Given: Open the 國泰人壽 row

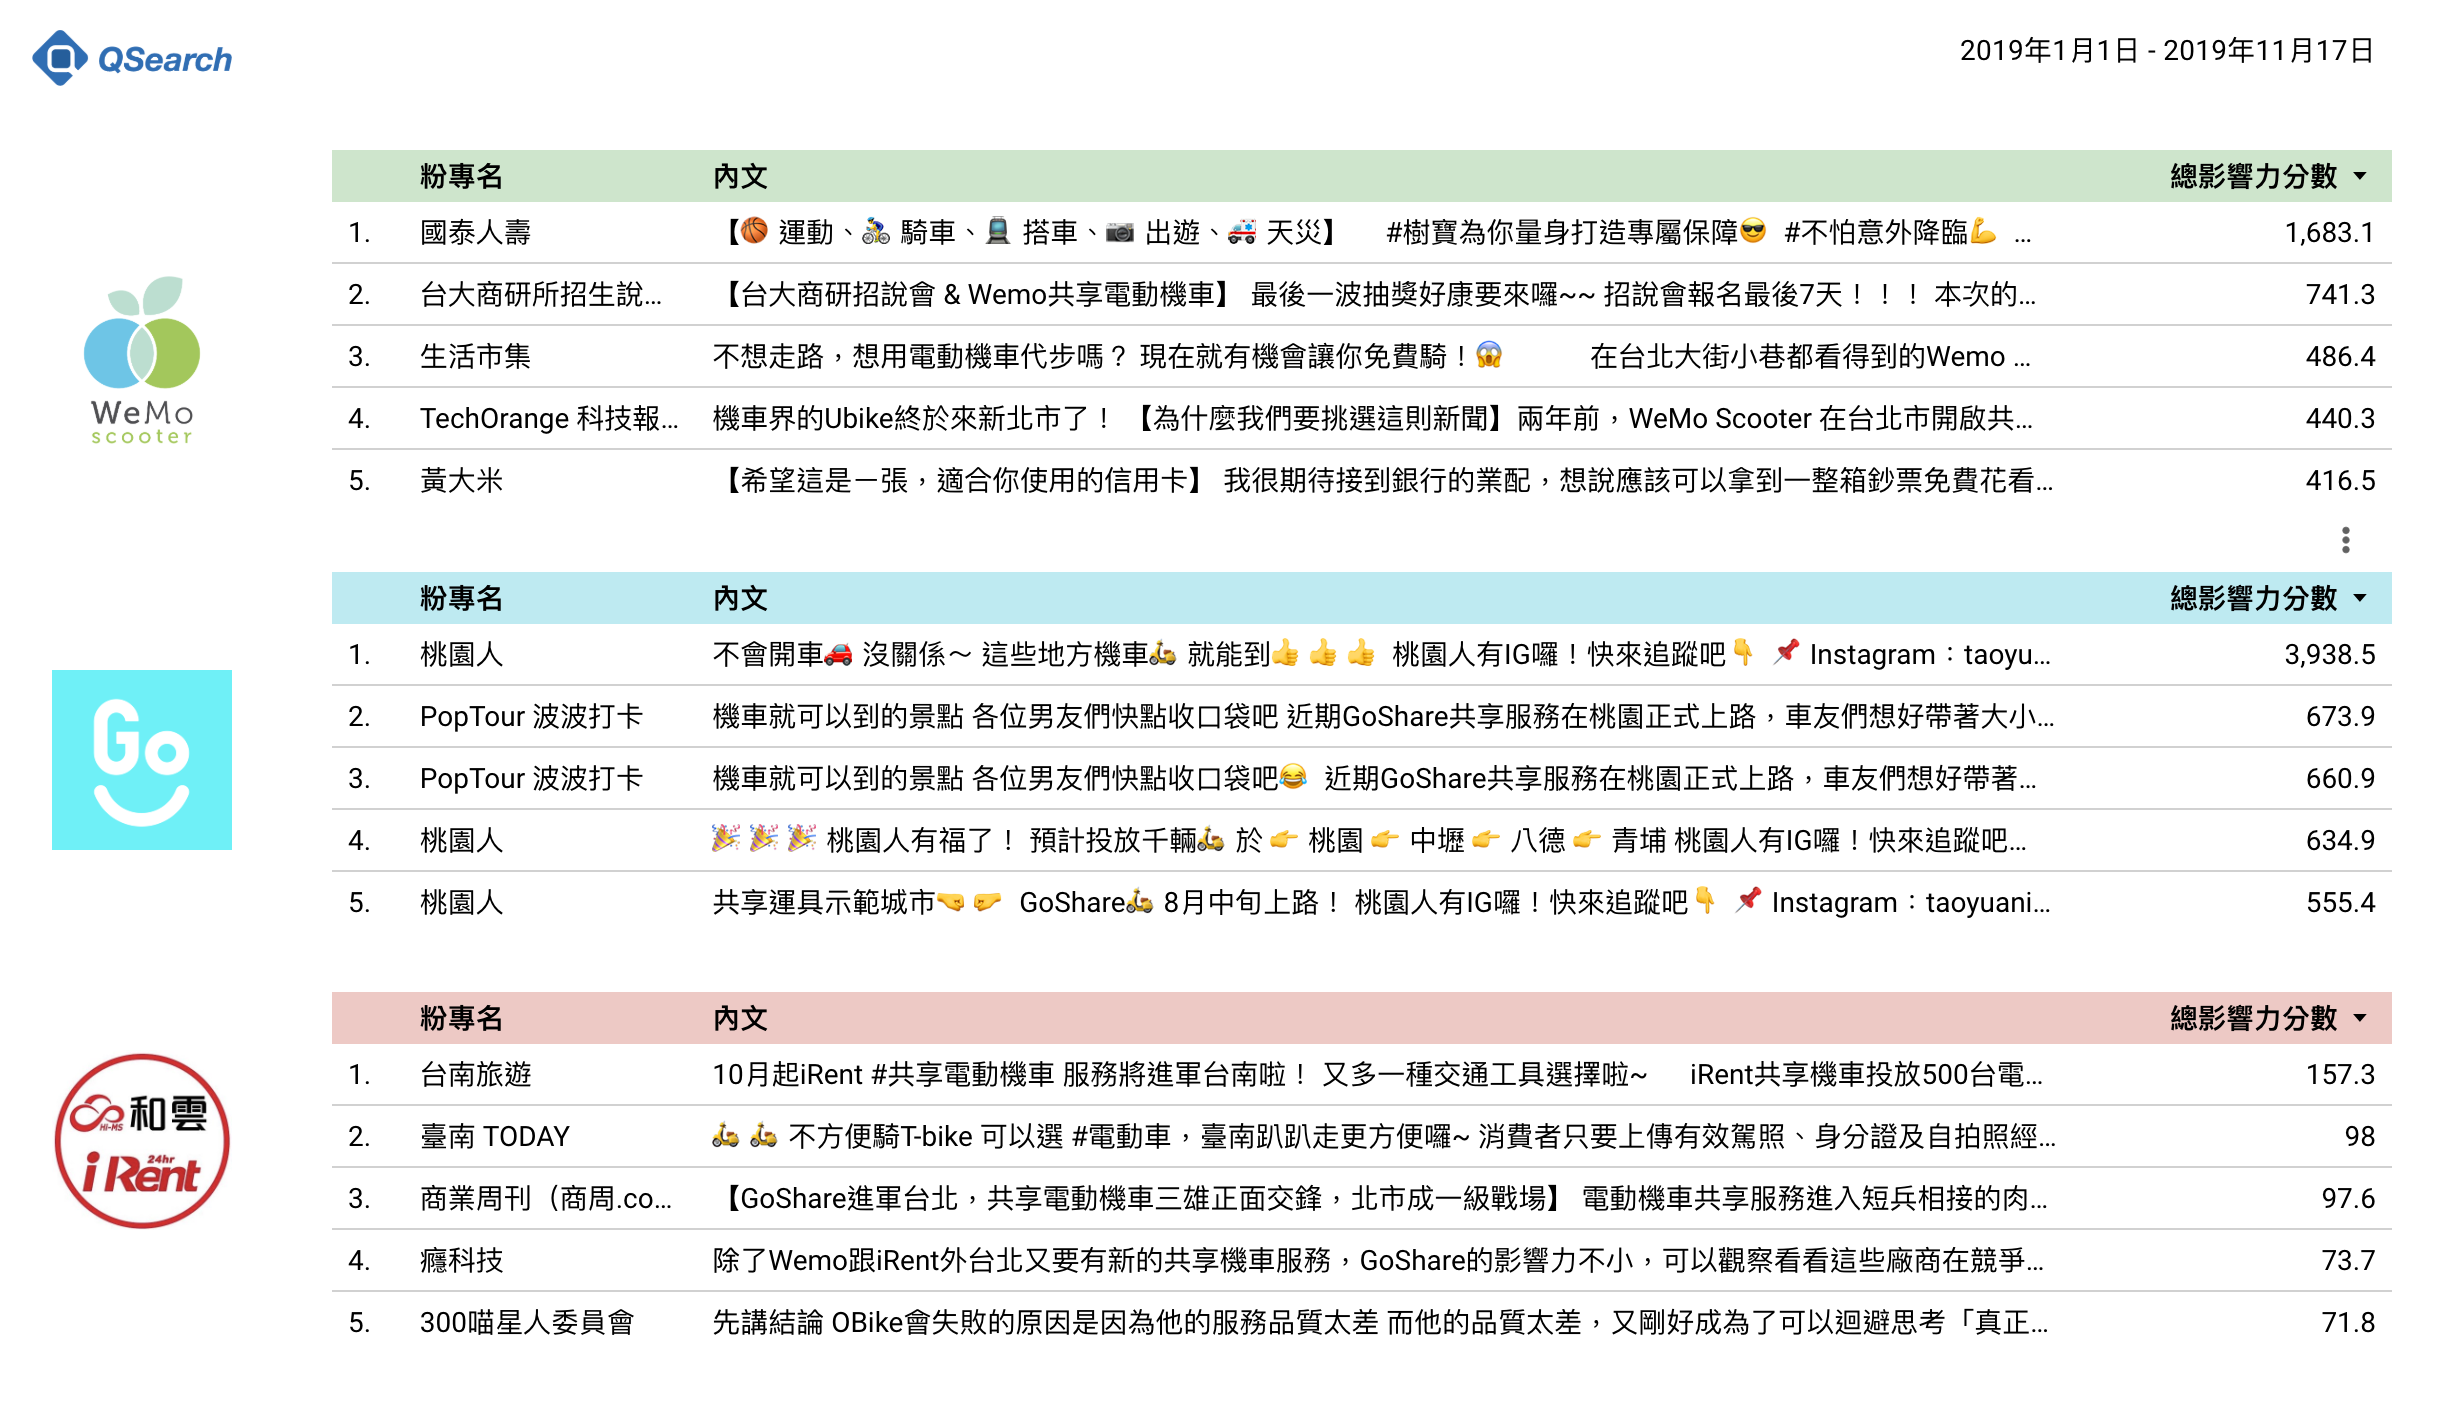Looking at the screenshot, I should point(476,233).
